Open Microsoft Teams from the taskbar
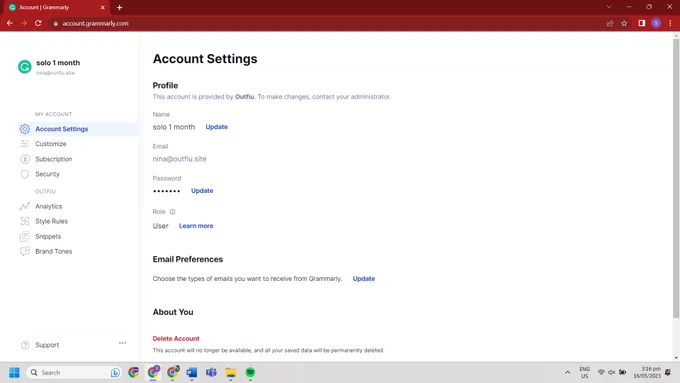Screen dimensions: 680x383 [x=211, y=373]
